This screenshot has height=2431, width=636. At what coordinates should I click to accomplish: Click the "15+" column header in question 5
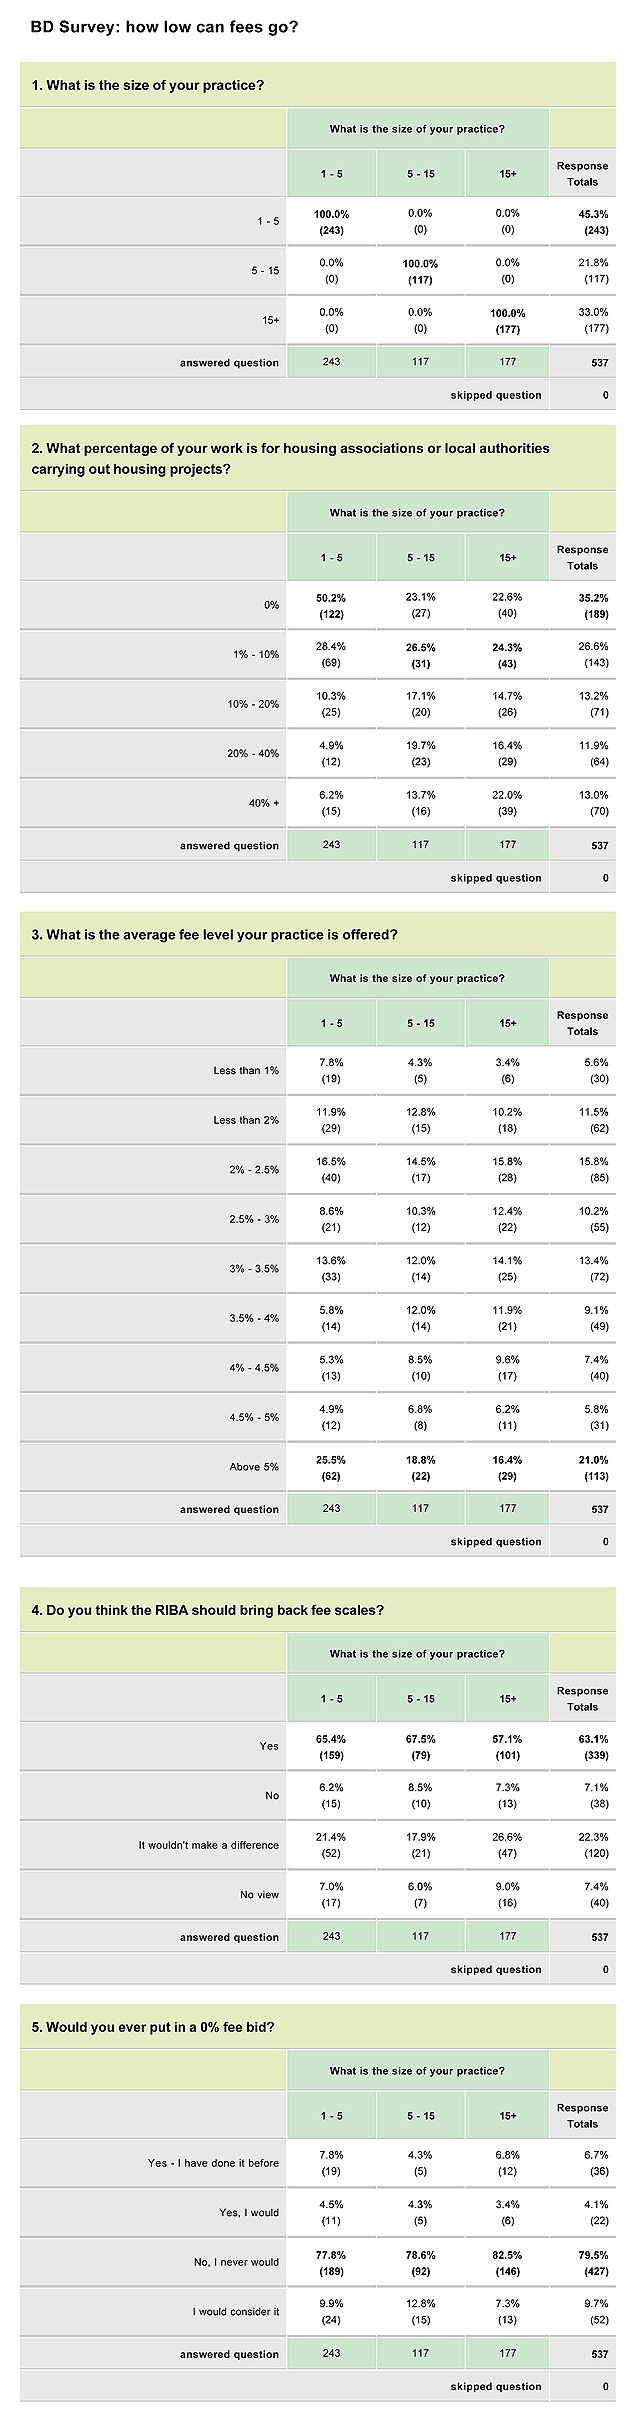click(x=508, y=2116)
